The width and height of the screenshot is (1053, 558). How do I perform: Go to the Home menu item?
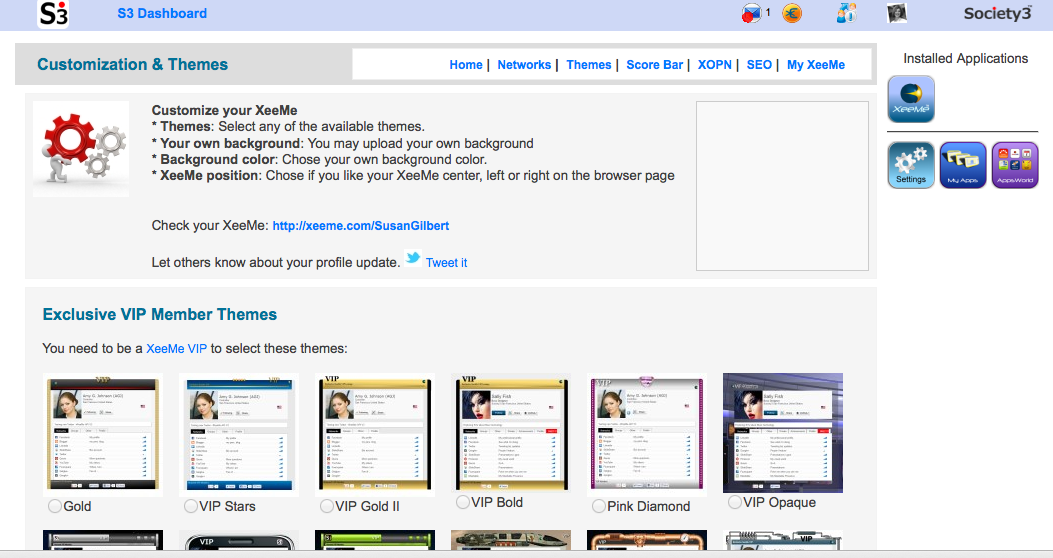[x=465, y=65]
